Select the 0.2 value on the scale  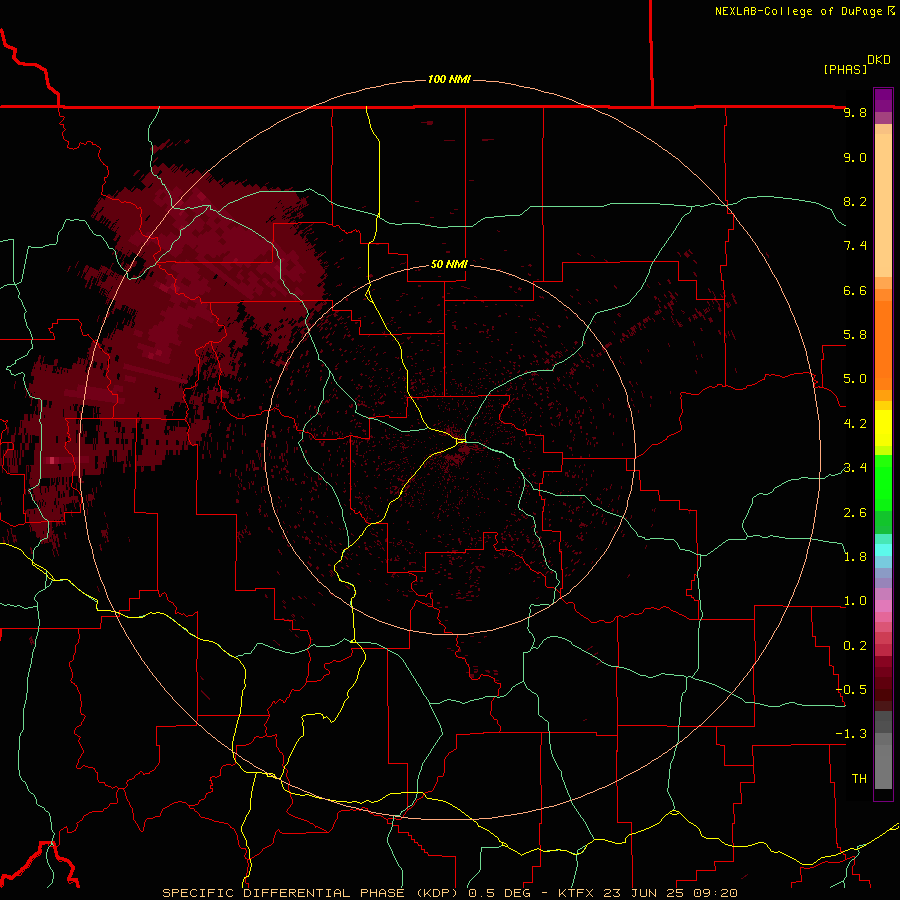855,646
